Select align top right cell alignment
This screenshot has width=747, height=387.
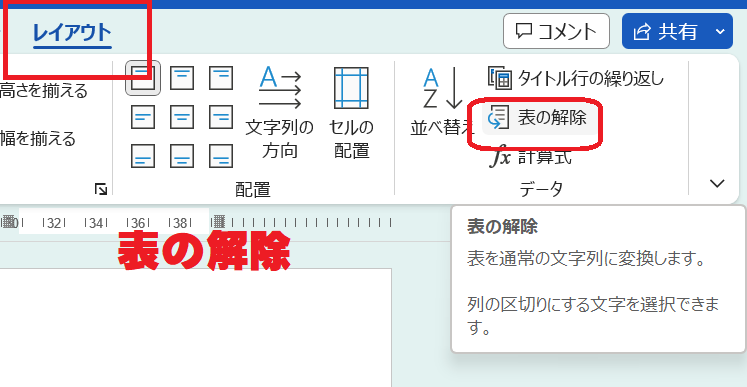click(221, 78)
